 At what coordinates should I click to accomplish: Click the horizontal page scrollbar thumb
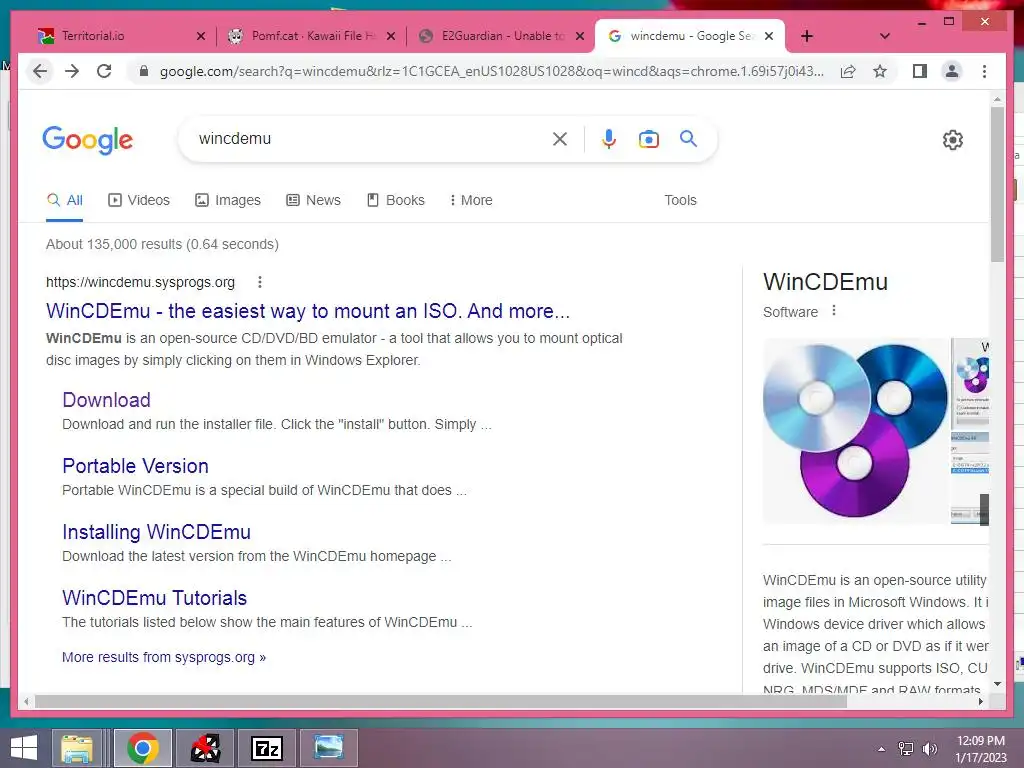click(441, 701)
